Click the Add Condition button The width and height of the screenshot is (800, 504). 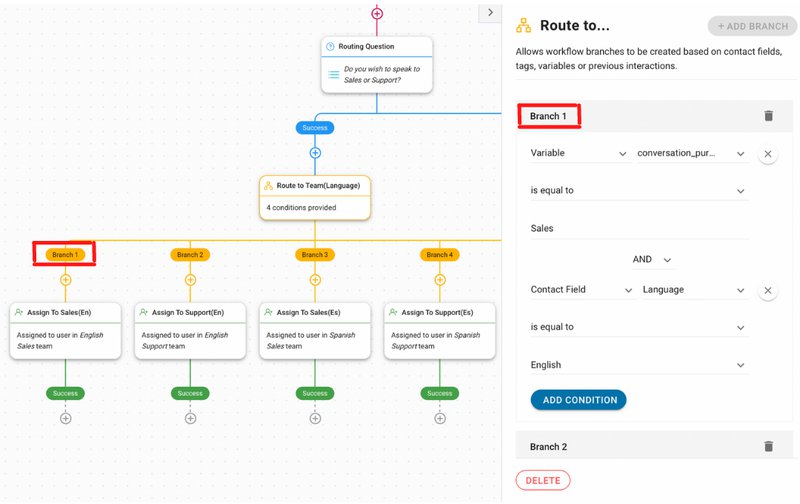point(578,400)
